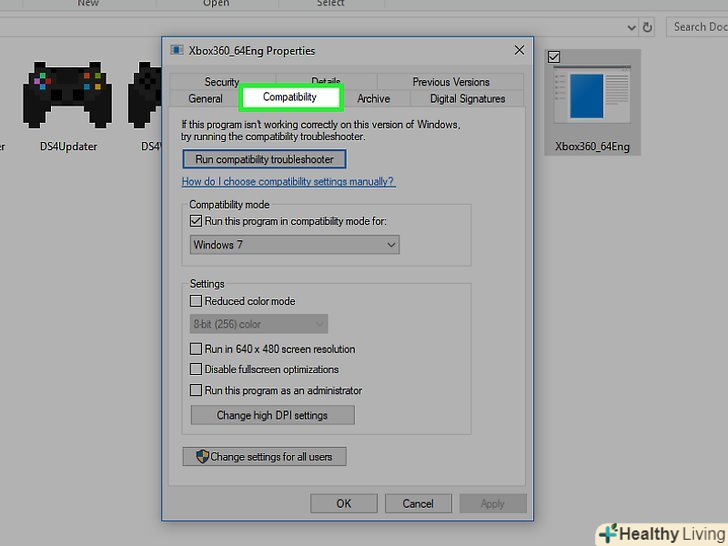Select the DS4Updater controller icon in Explorer

tap(67, 95)
